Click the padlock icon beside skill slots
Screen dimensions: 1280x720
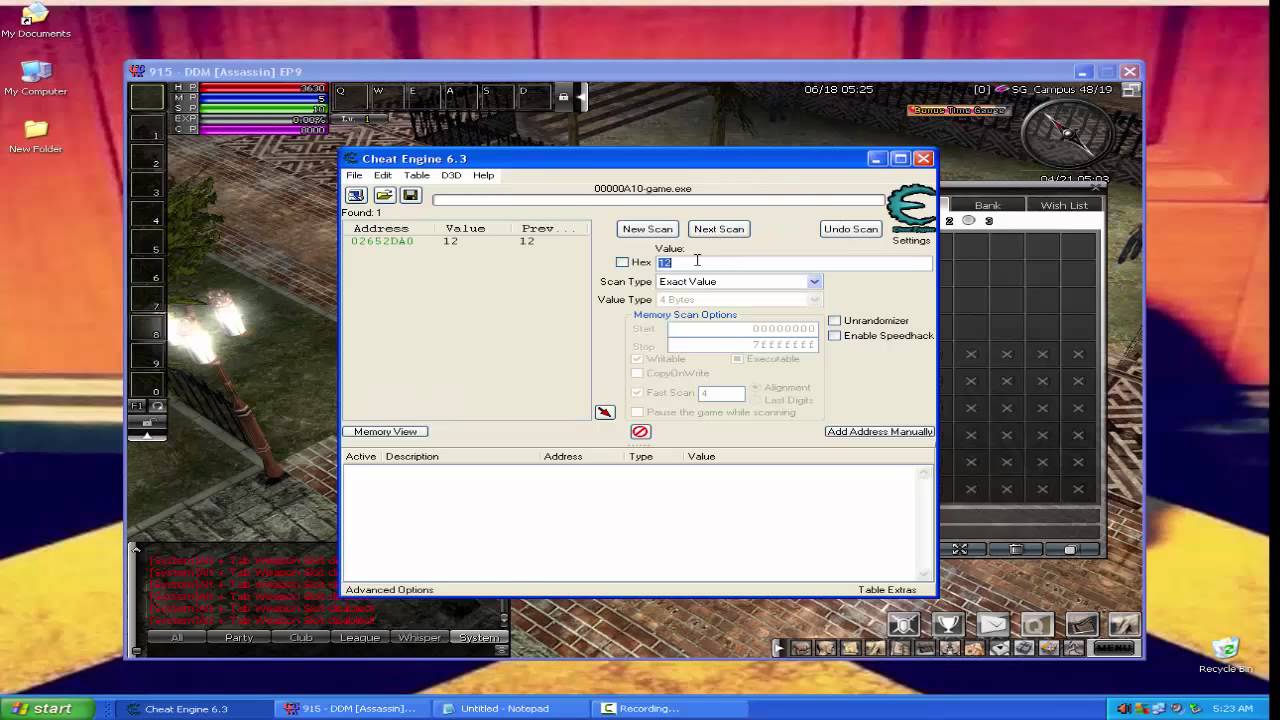tap(563, 97)
